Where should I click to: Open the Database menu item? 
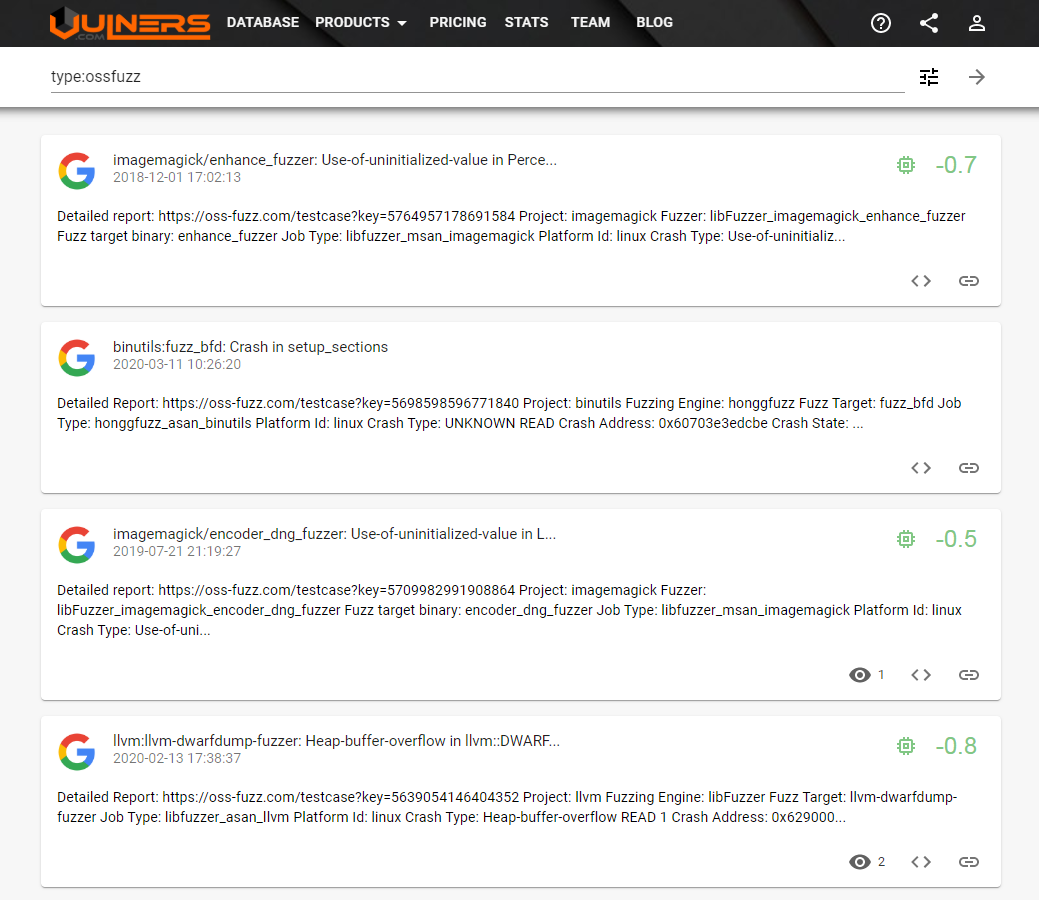click(263, 22)
